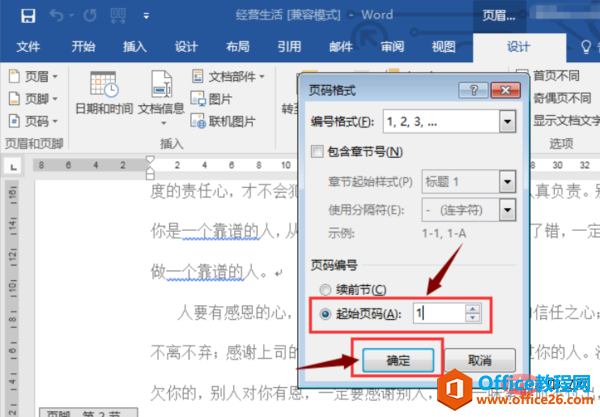Screen dimensions: 600x417
Task: Open the 文档部件 dropdown
Action: 228,77
